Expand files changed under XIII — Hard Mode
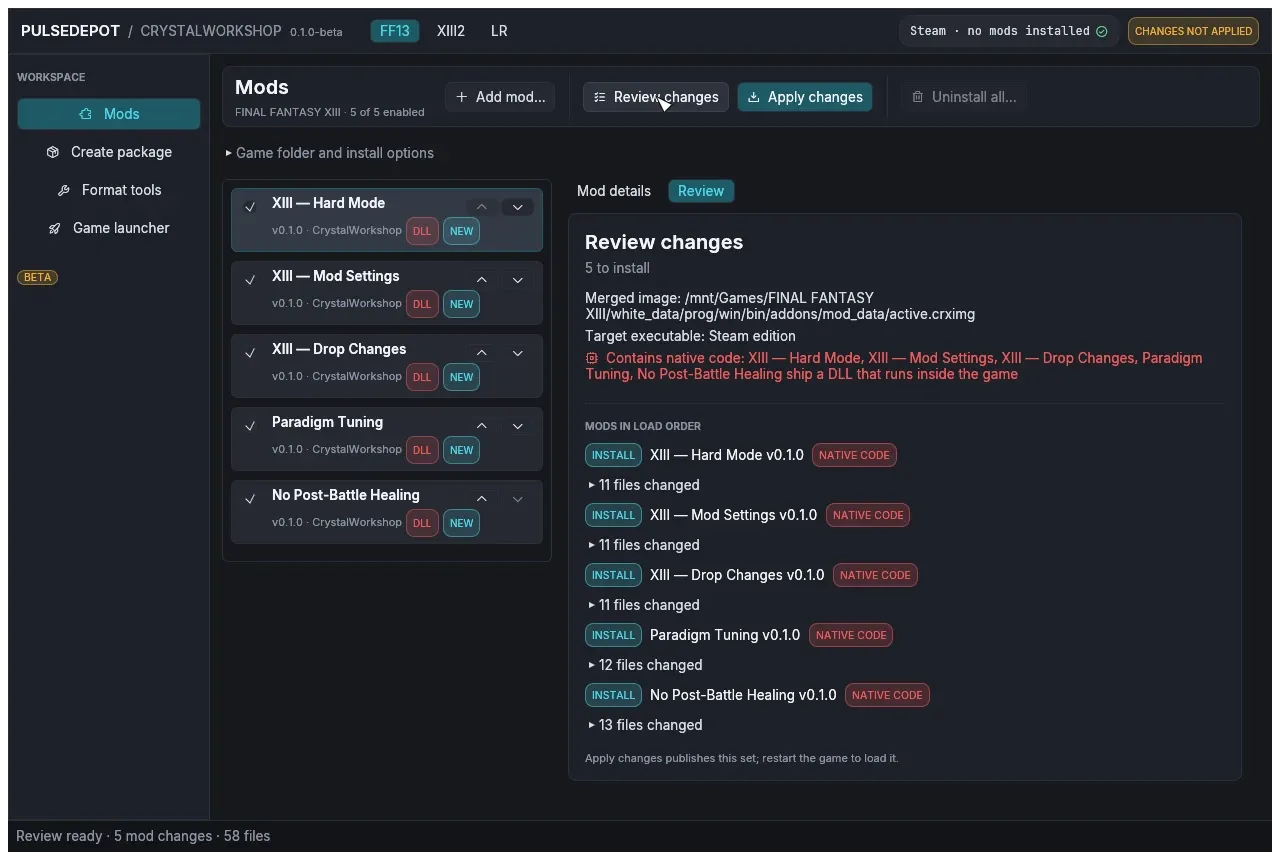The width and height of the screenshot is (1280, 860). [645, 485]
